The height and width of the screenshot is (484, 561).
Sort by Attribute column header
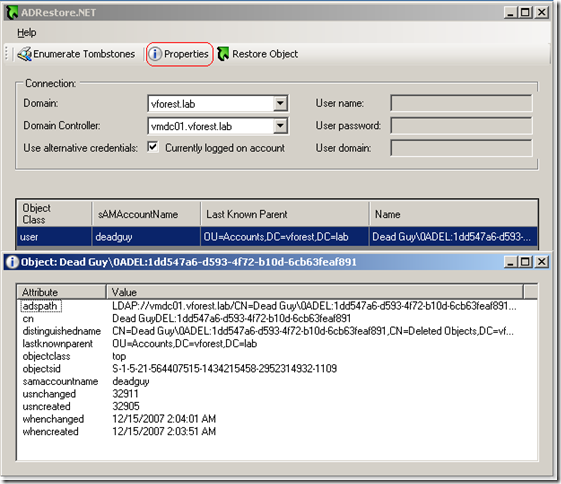pos(61,292)
